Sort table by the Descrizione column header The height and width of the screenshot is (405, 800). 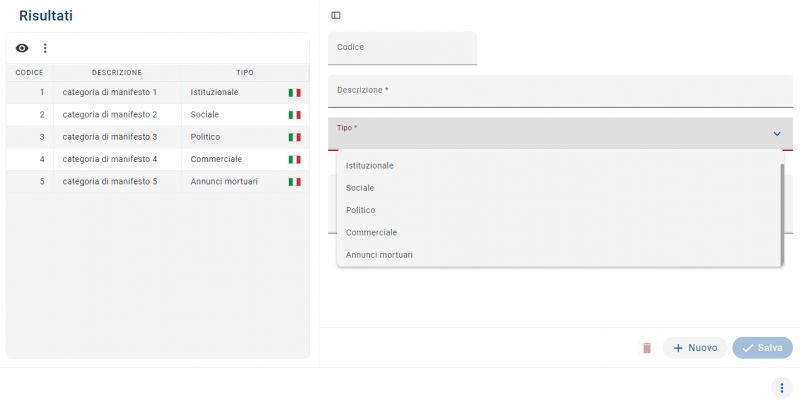[117, 72]
